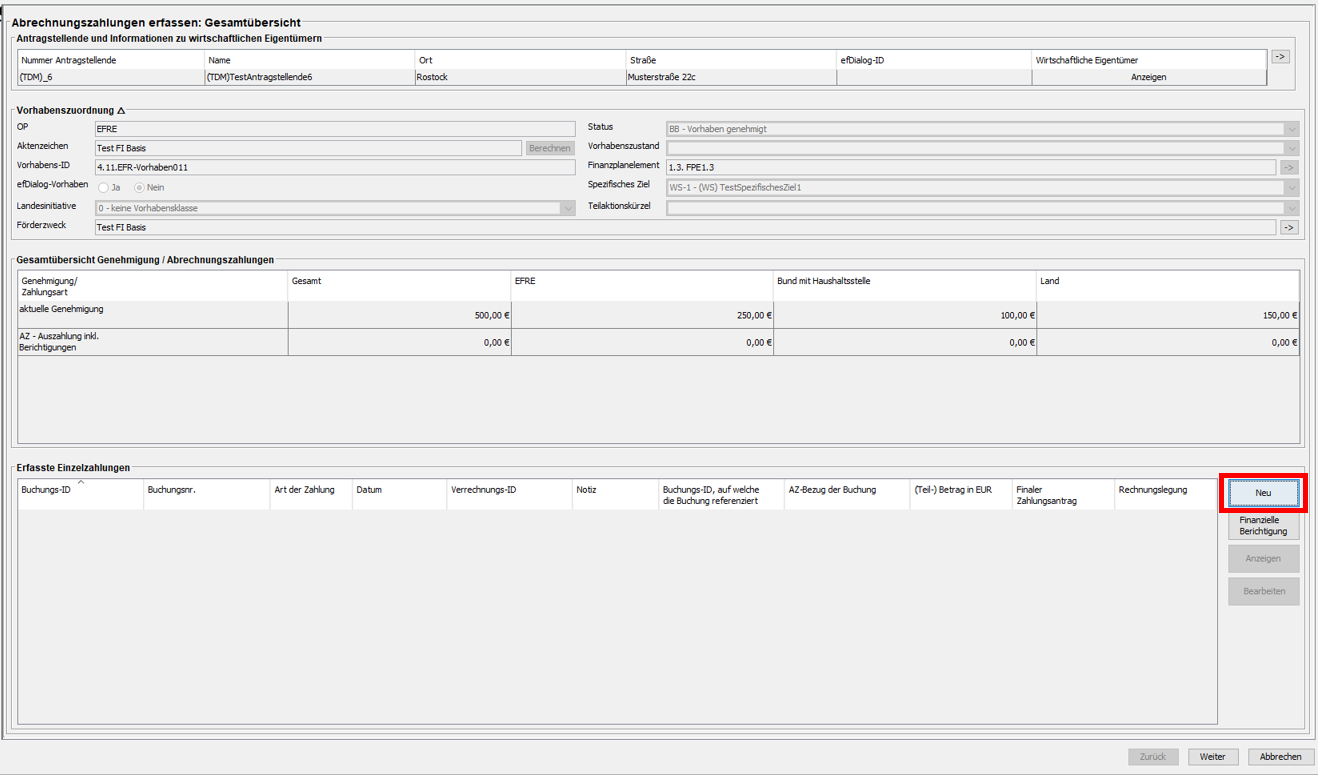Click Anzeigen in Wirtschaftliche Eigentümer cell

1148,77
